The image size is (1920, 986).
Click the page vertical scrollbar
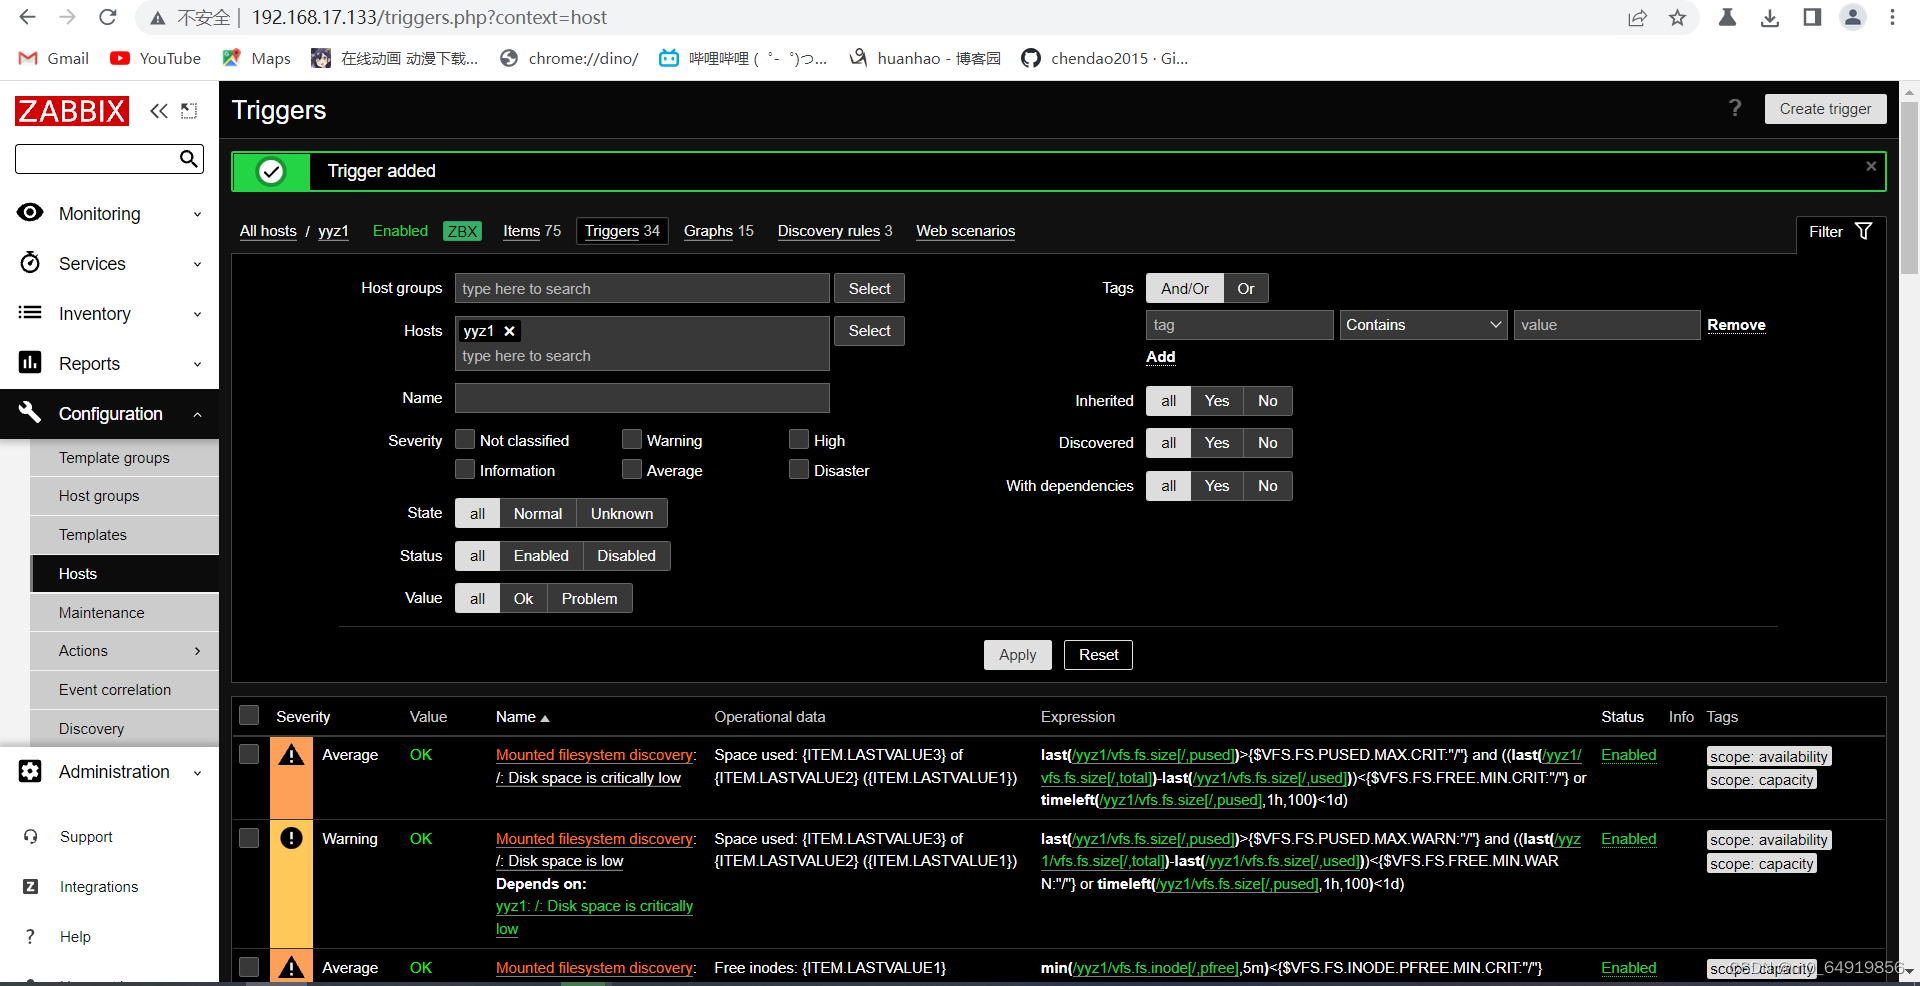[x=1909, y=186]
